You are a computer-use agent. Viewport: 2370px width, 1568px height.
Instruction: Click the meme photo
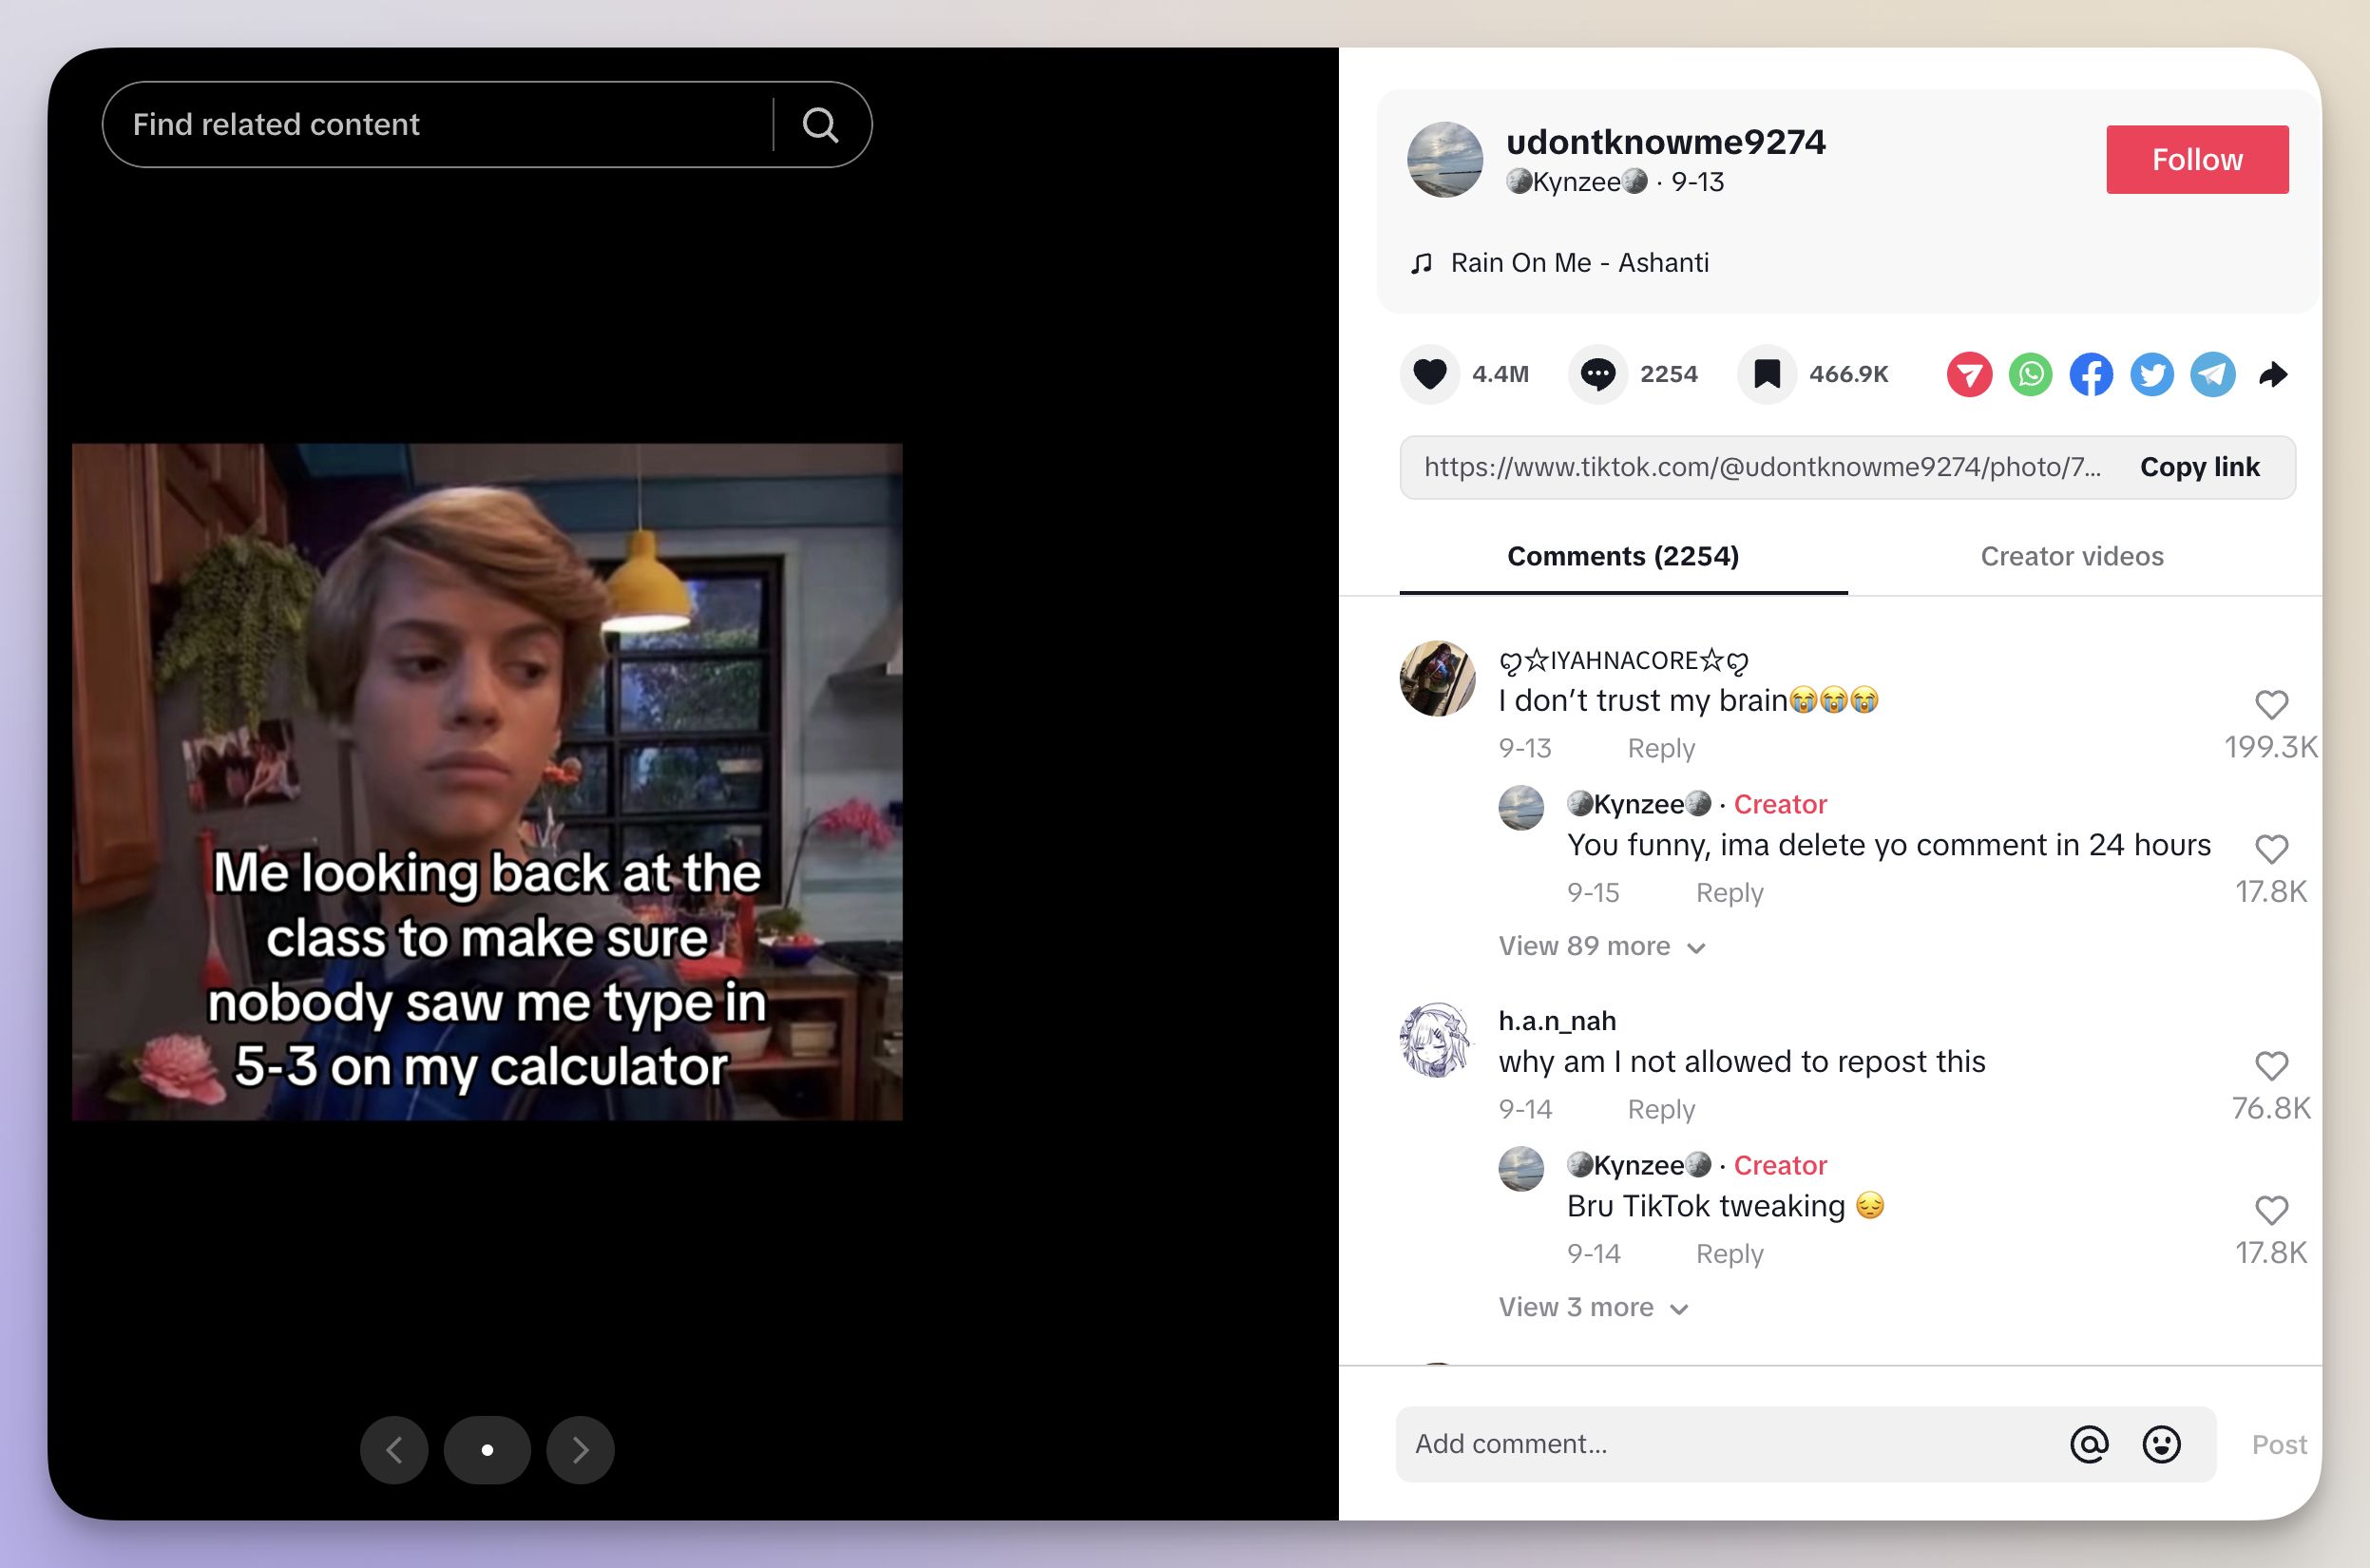click(x=487, y=782)
